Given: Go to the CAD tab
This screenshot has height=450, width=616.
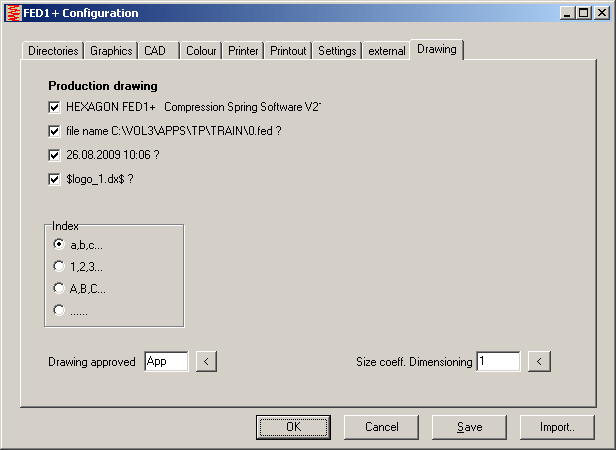Looking at the screenshot, I should click(x=155, y=51).
